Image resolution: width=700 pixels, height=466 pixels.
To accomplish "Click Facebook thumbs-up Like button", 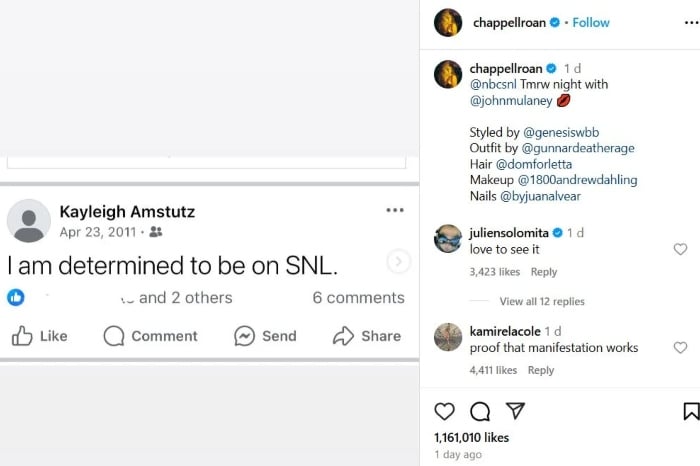I will click(40, 336).
